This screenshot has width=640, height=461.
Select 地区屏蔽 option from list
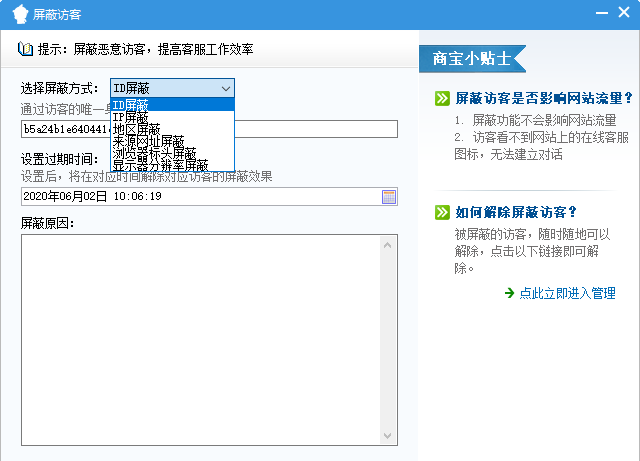pyautogui.click(x=172, y=129)
